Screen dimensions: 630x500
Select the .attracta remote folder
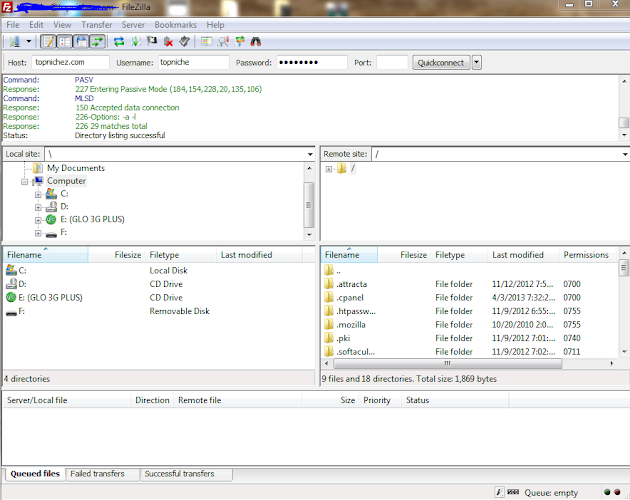(x=470, y=284)
